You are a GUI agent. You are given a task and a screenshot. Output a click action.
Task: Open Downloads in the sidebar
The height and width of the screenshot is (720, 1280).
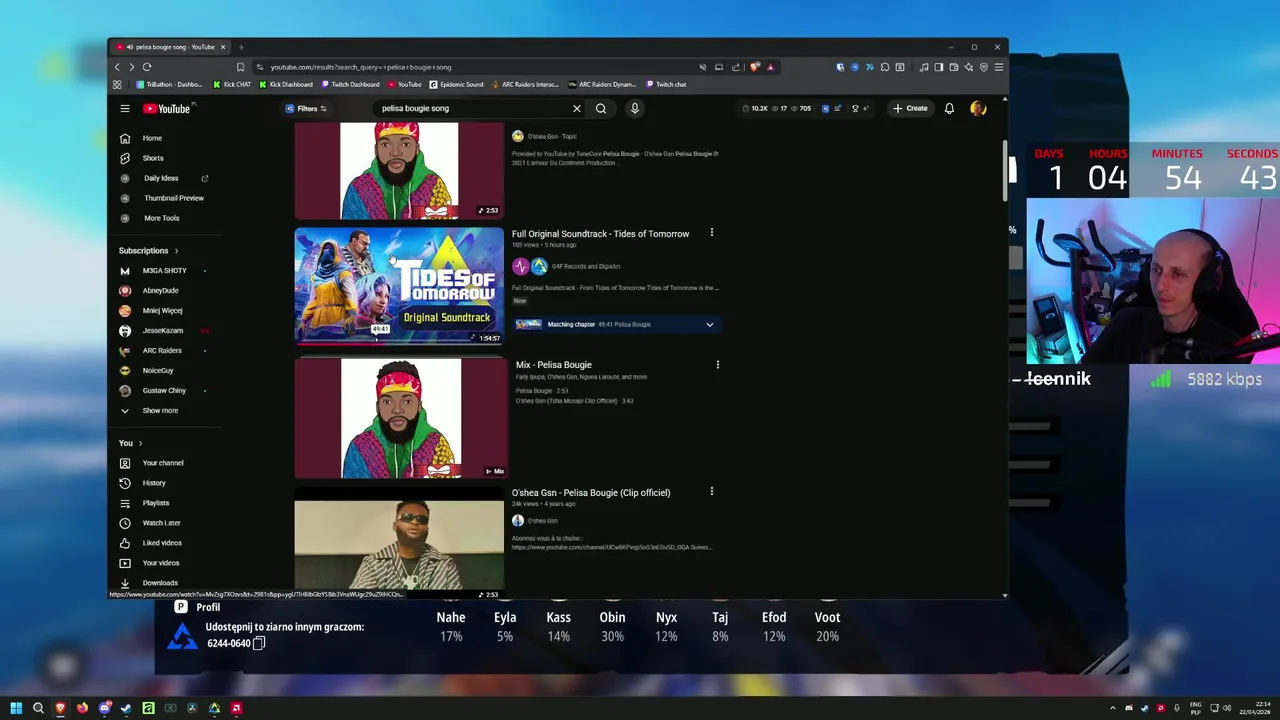point(162,583)
